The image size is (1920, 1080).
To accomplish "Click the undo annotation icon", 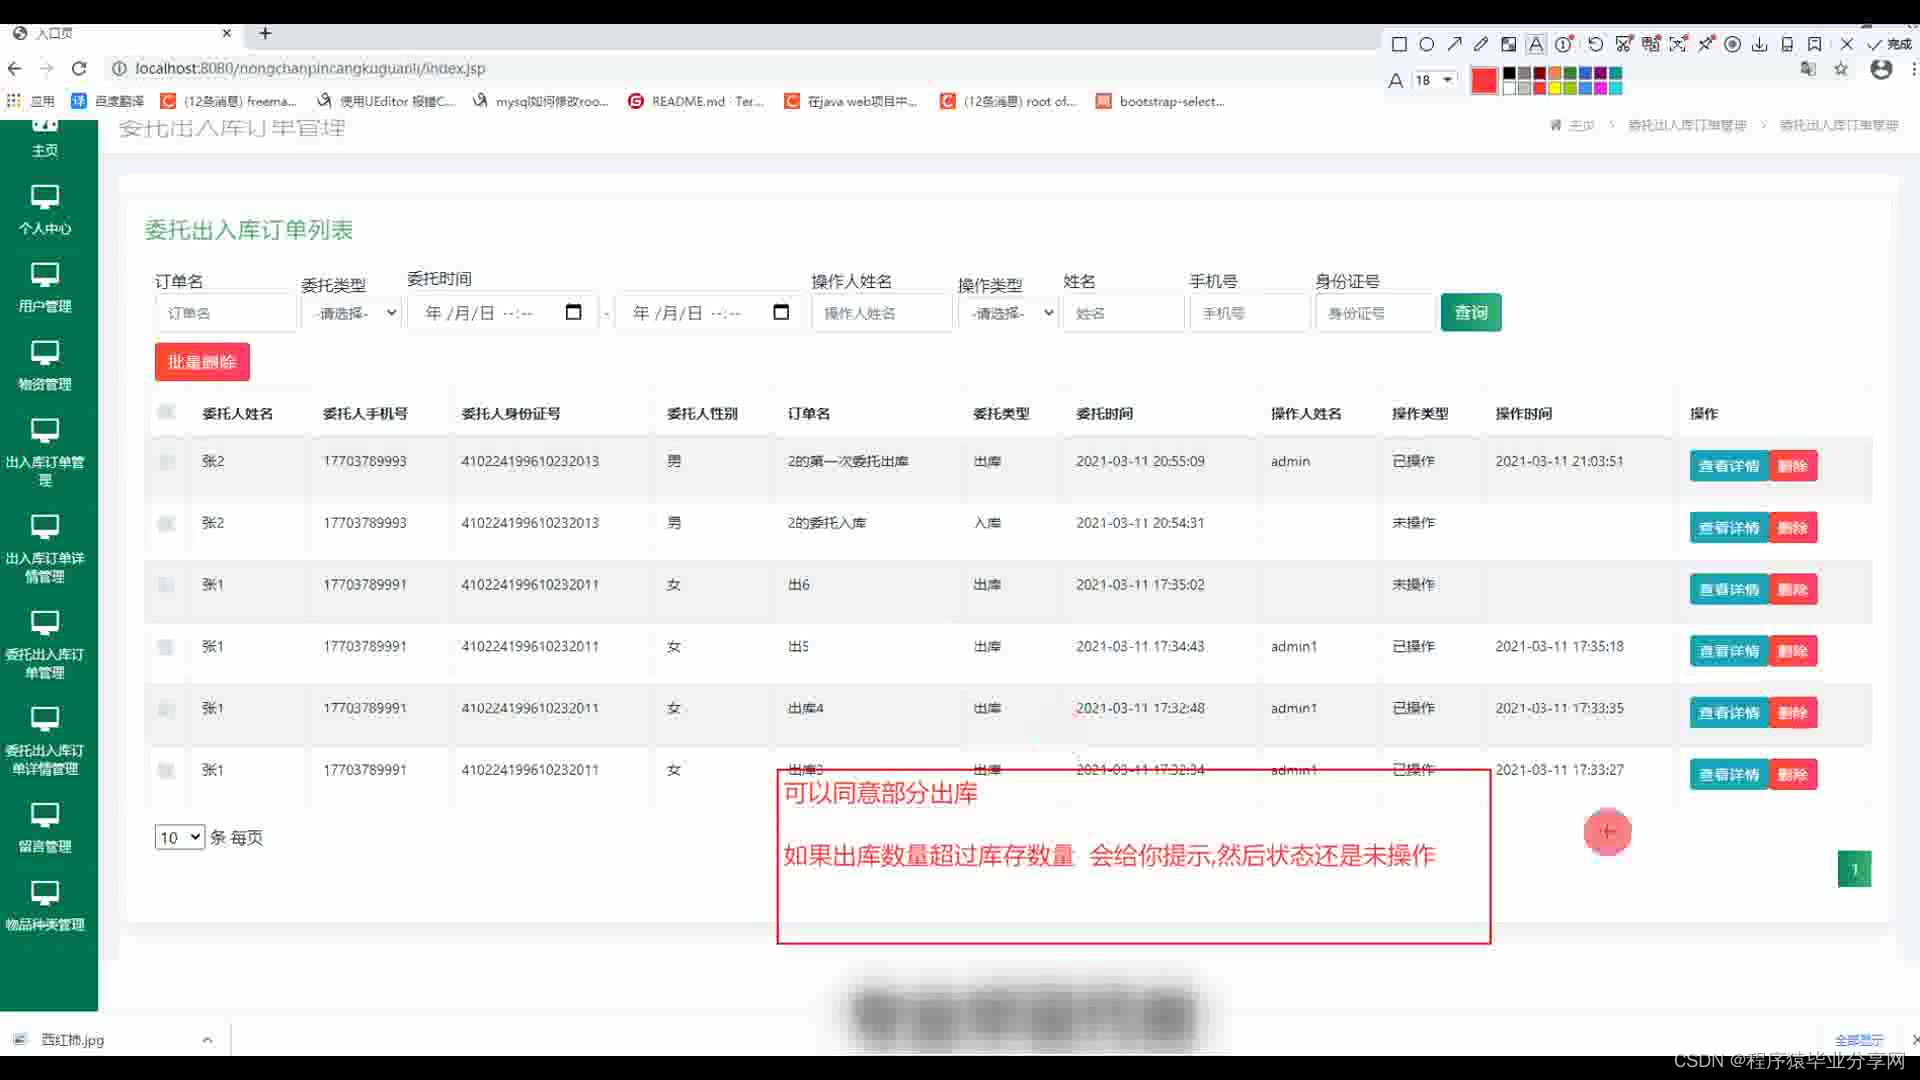I will pos(1595,44).
